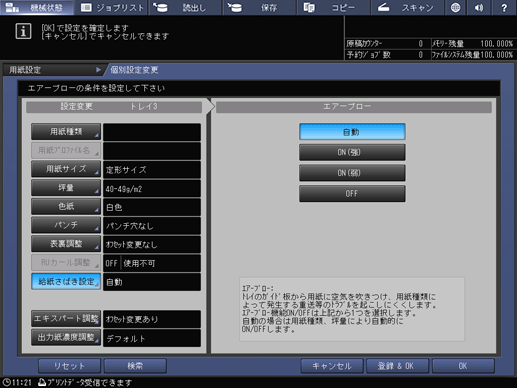Open the 用紙種類 paper type setting

[x=66, y=132]
